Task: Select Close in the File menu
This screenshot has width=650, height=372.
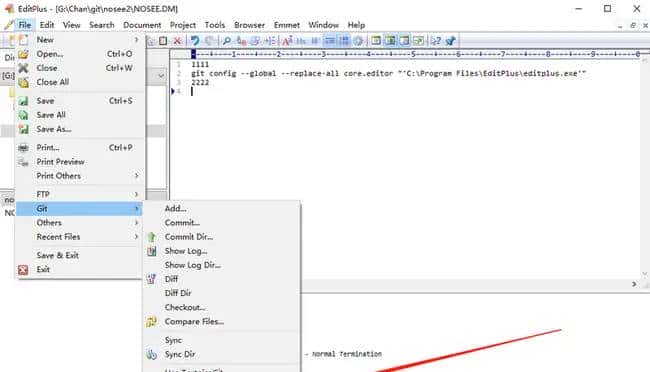Action: tap(79, 68)
